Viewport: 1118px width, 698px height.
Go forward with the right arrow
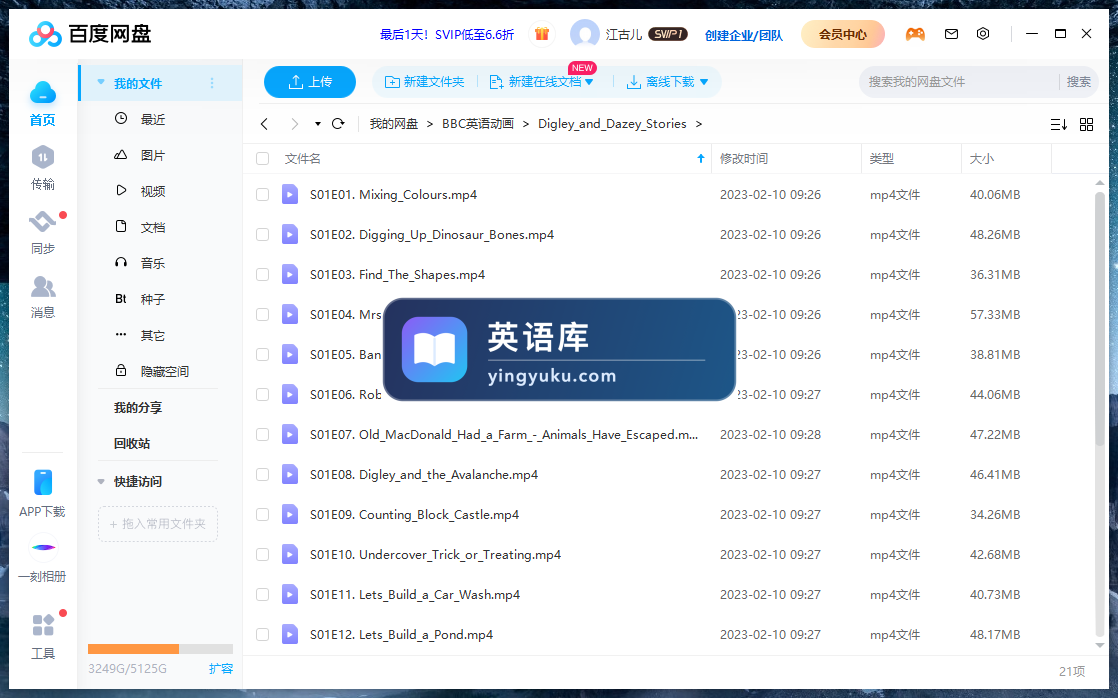(294, 124)
